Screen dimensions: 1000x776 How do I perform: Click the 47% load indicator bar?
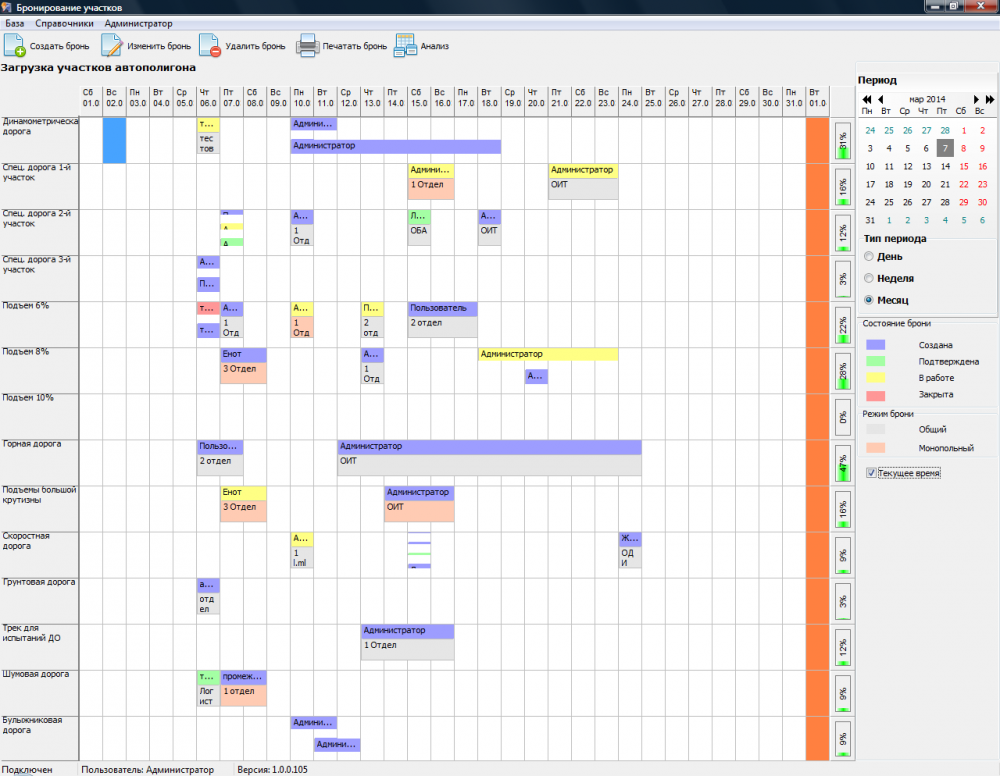tap(842, 463)
